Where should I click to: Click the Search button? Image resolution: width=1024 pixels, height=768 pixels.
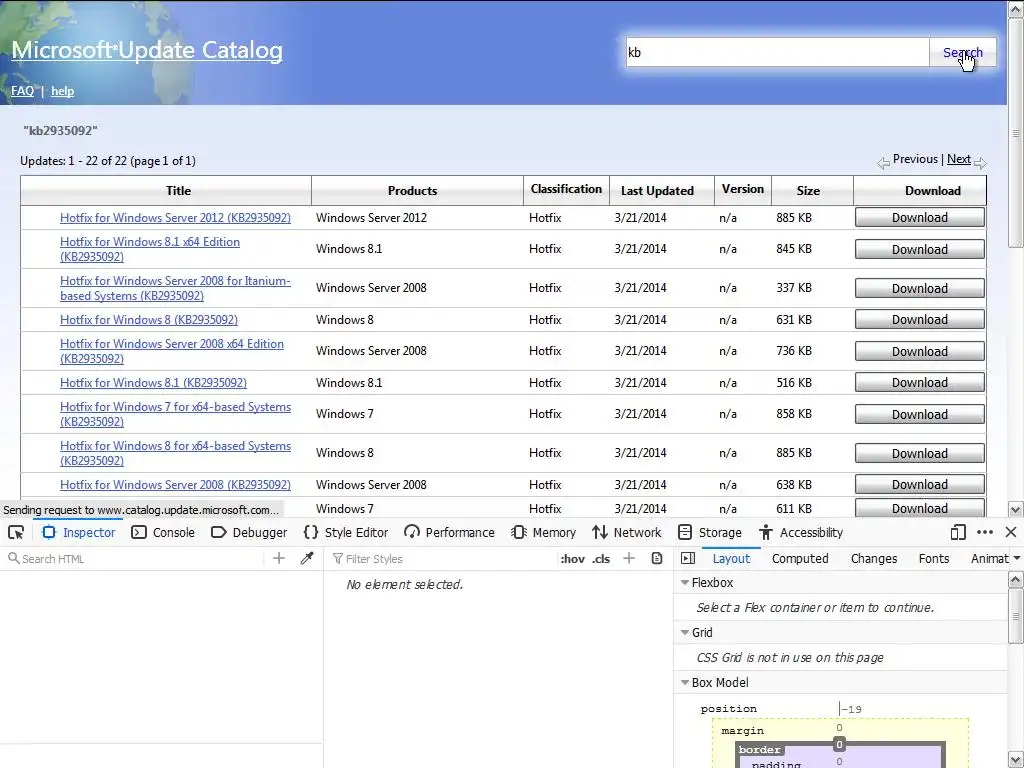pyautogui.click(x=963, y=52)
